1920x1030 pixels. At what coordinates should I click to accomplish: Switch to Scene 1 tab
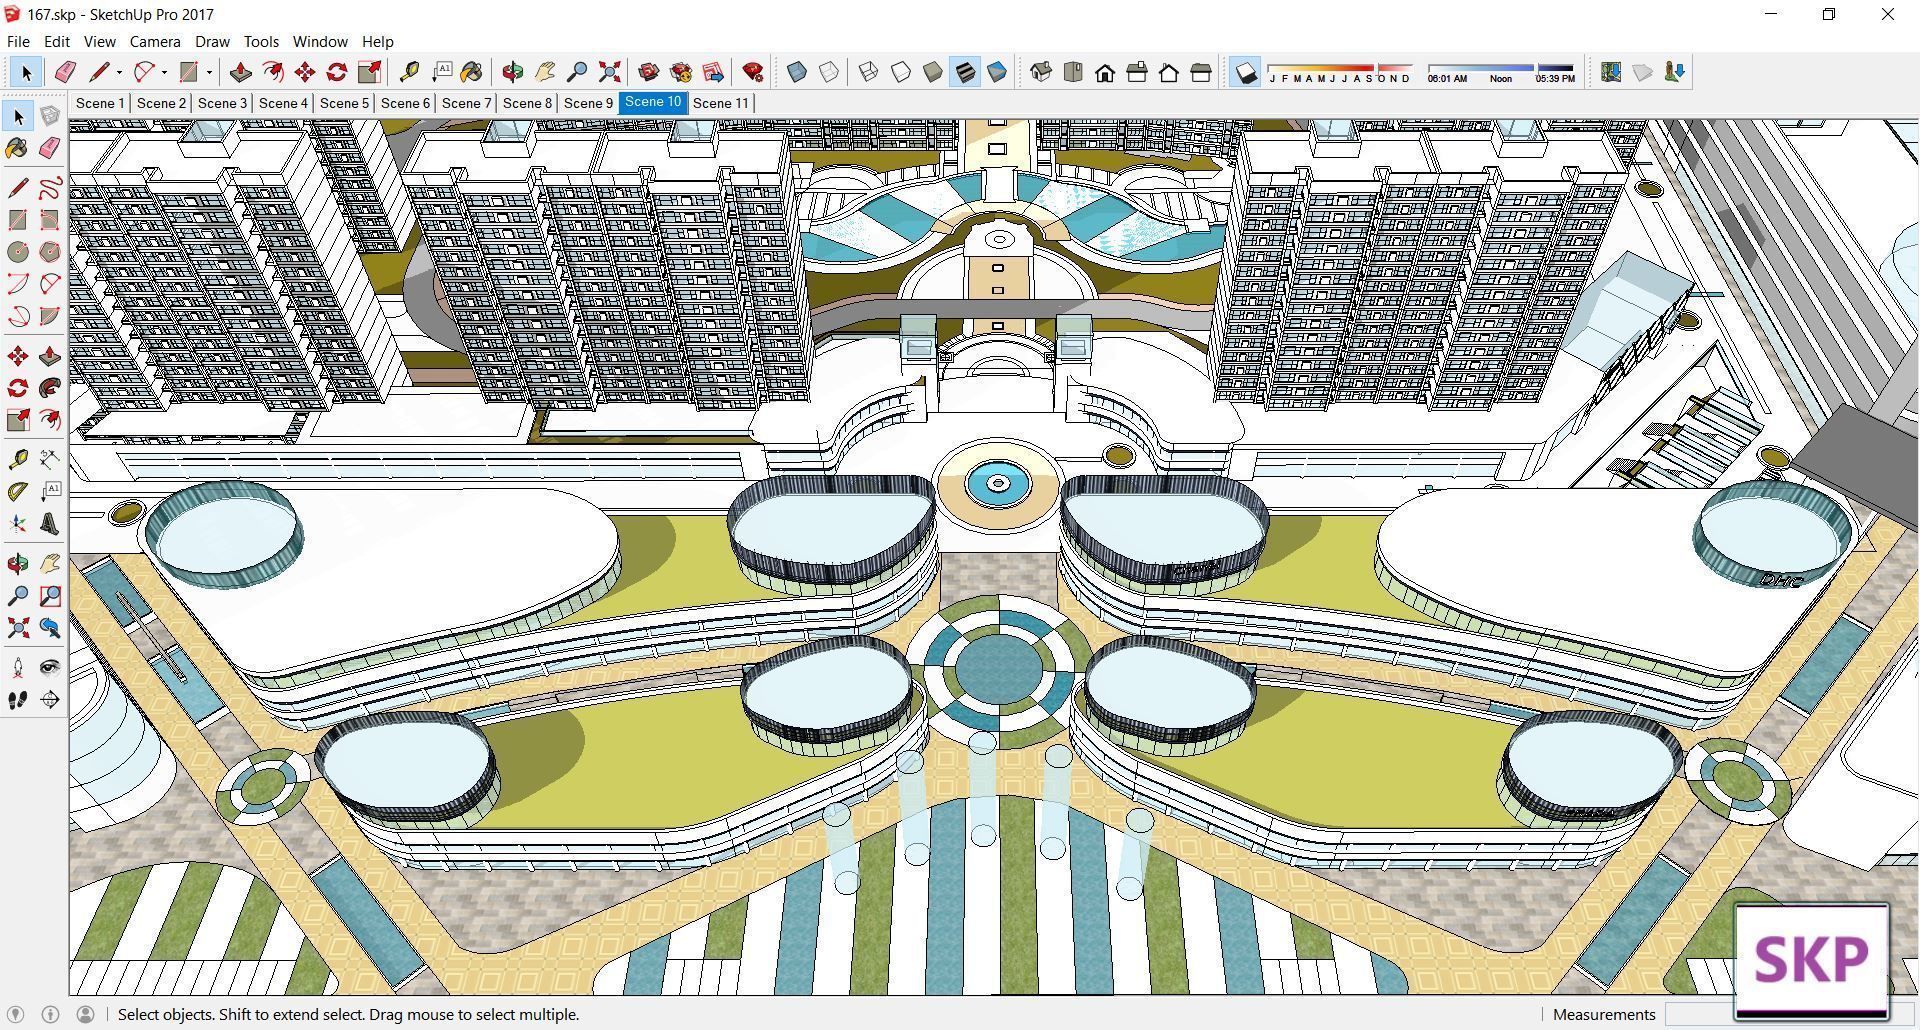(x=100, y=103)
